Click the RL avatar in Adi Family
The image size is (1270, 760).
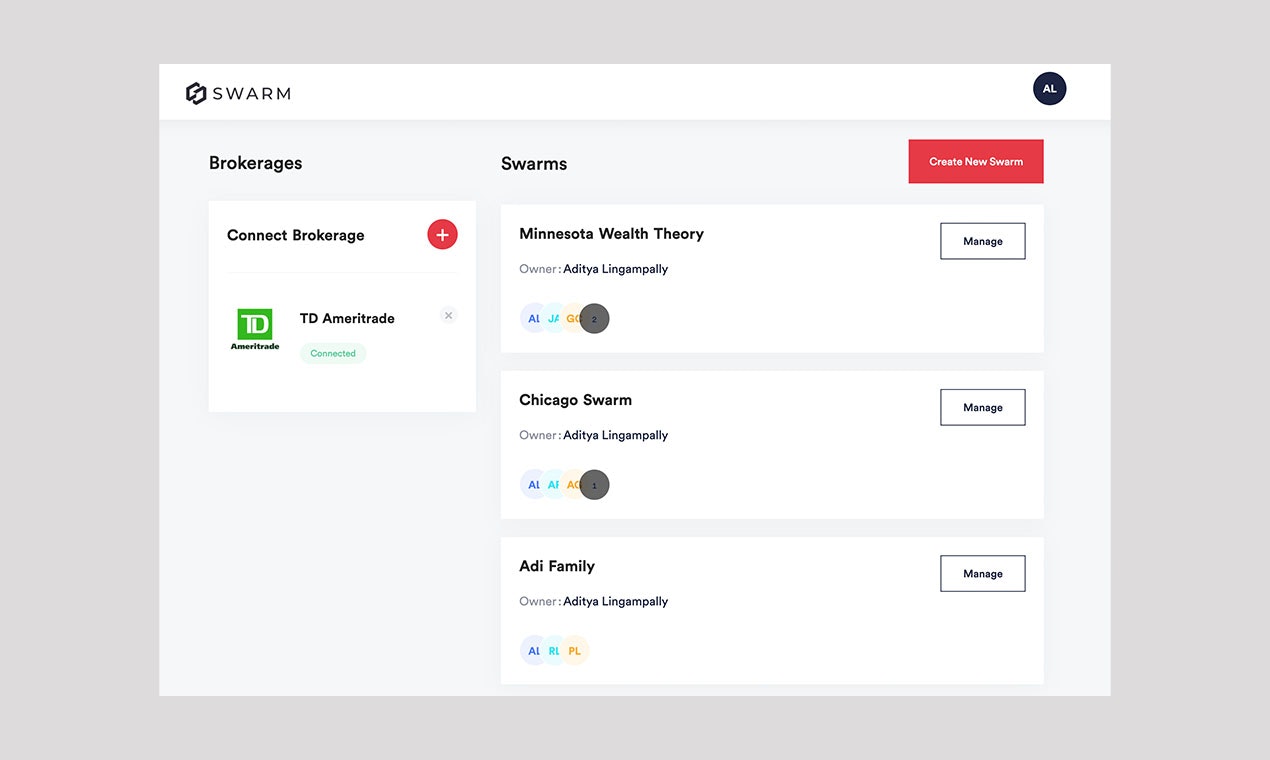554,650
